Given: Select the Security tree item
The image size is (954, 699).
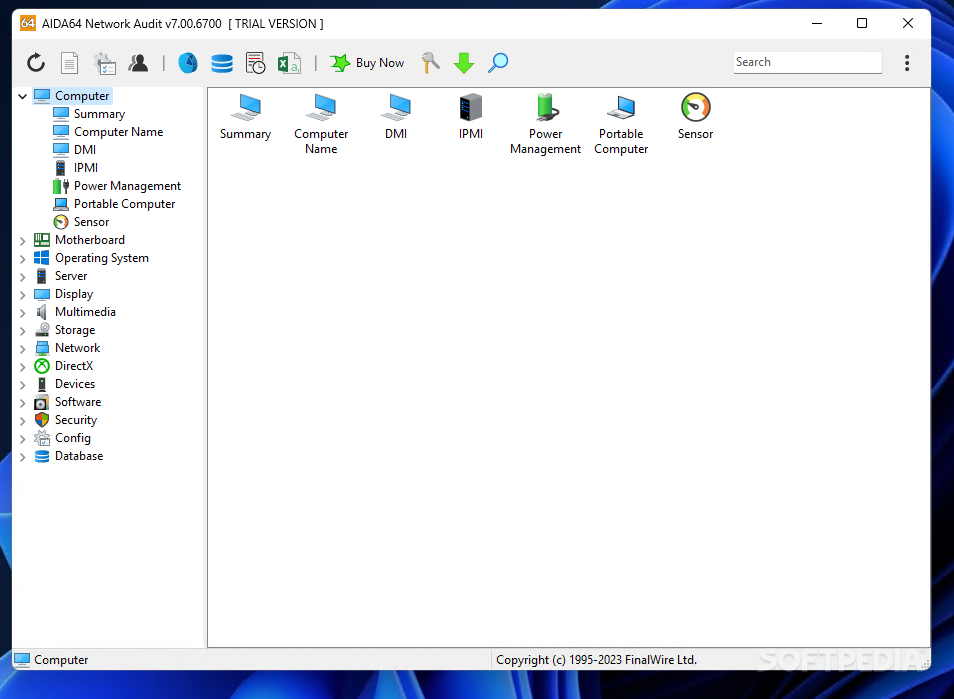Looking at the screenshot, I should [x=75, y=420].
